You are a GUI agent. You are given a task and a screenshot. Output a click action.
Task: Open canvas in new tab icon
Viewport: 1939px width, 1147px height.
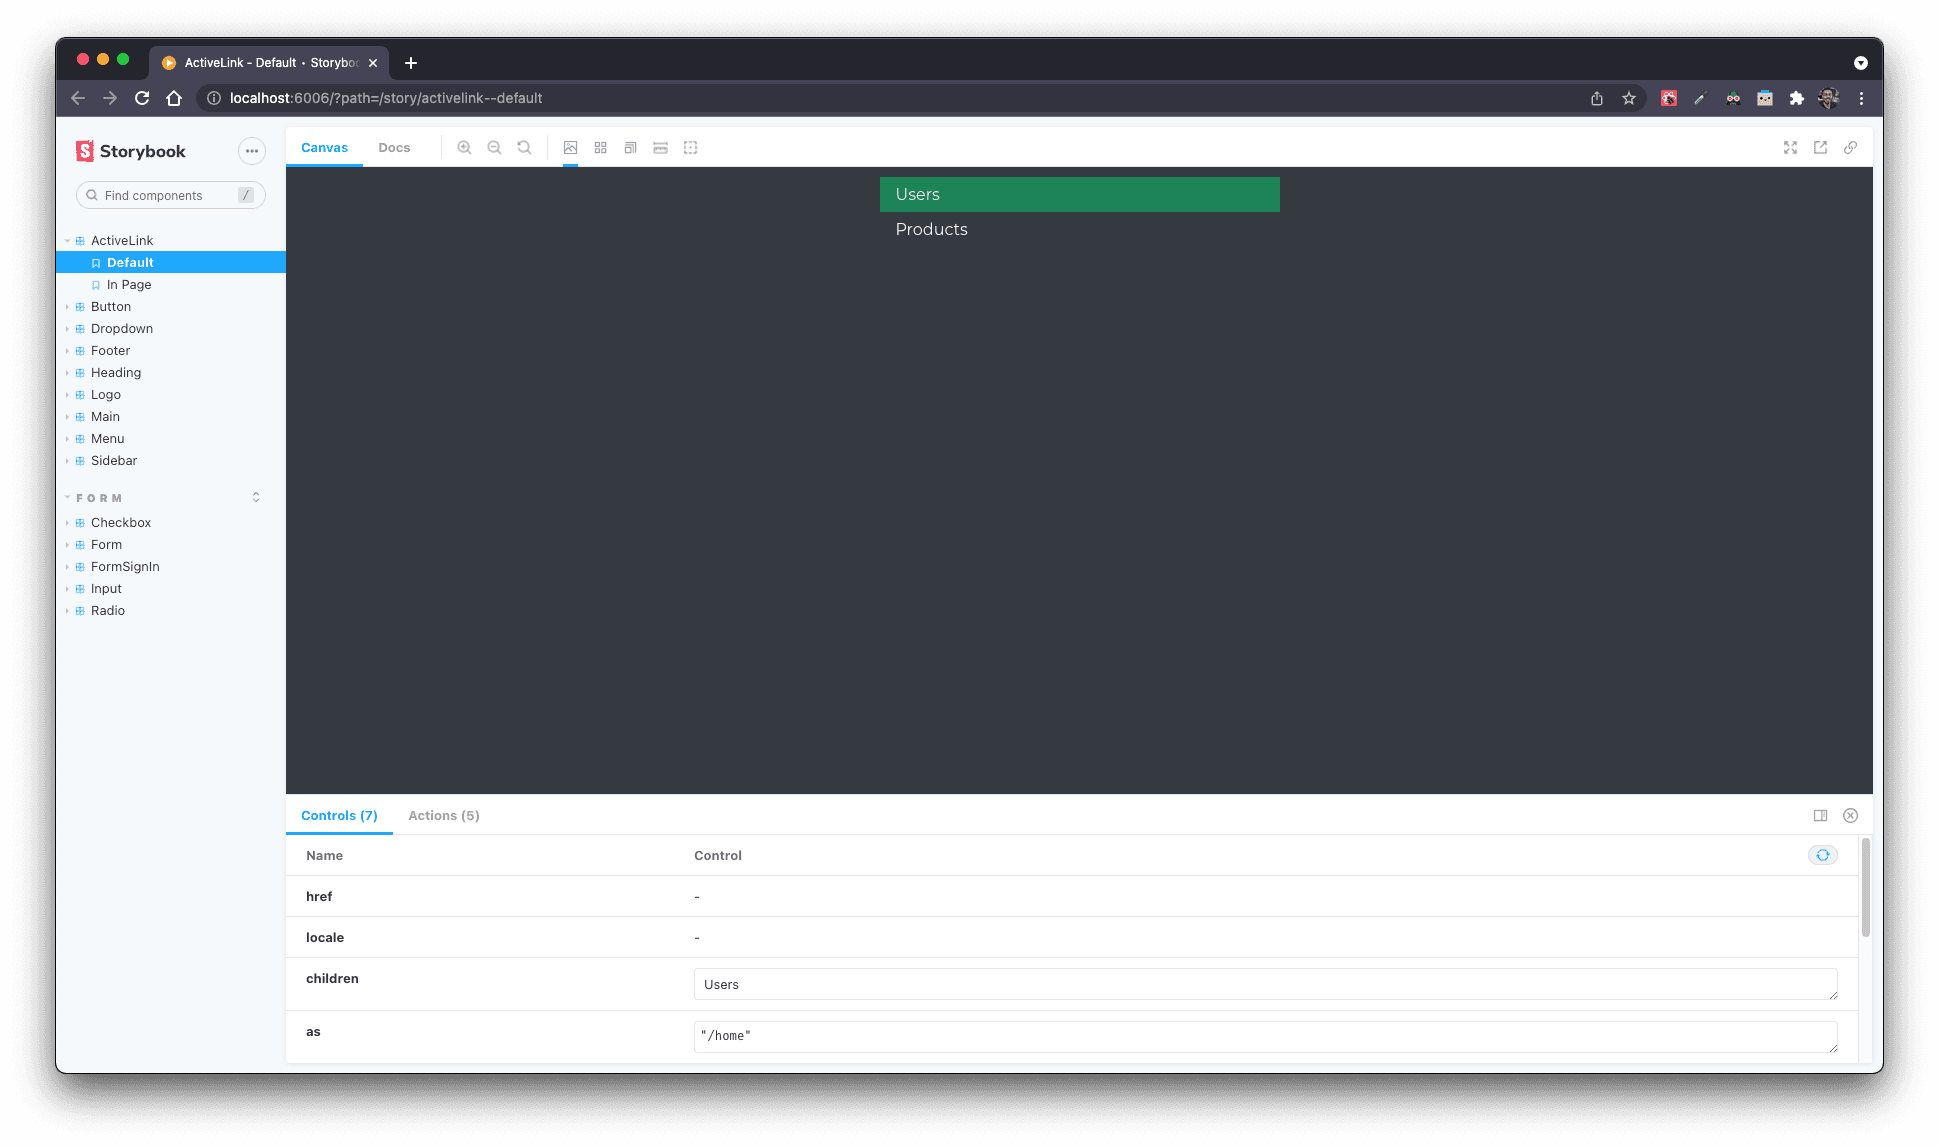pyautogui.click(x=1820, y=147)
